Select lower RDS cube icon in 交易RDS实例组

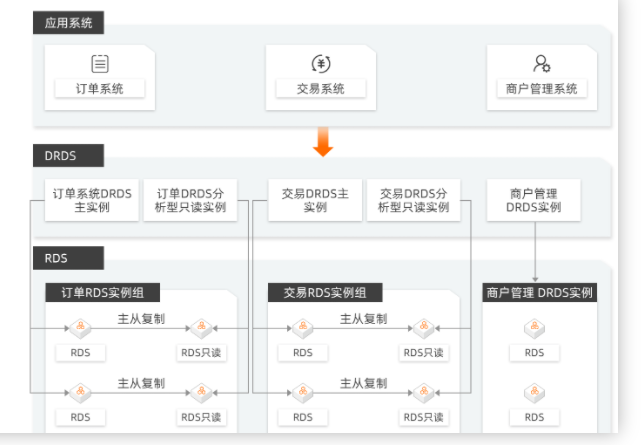point(303,393)
